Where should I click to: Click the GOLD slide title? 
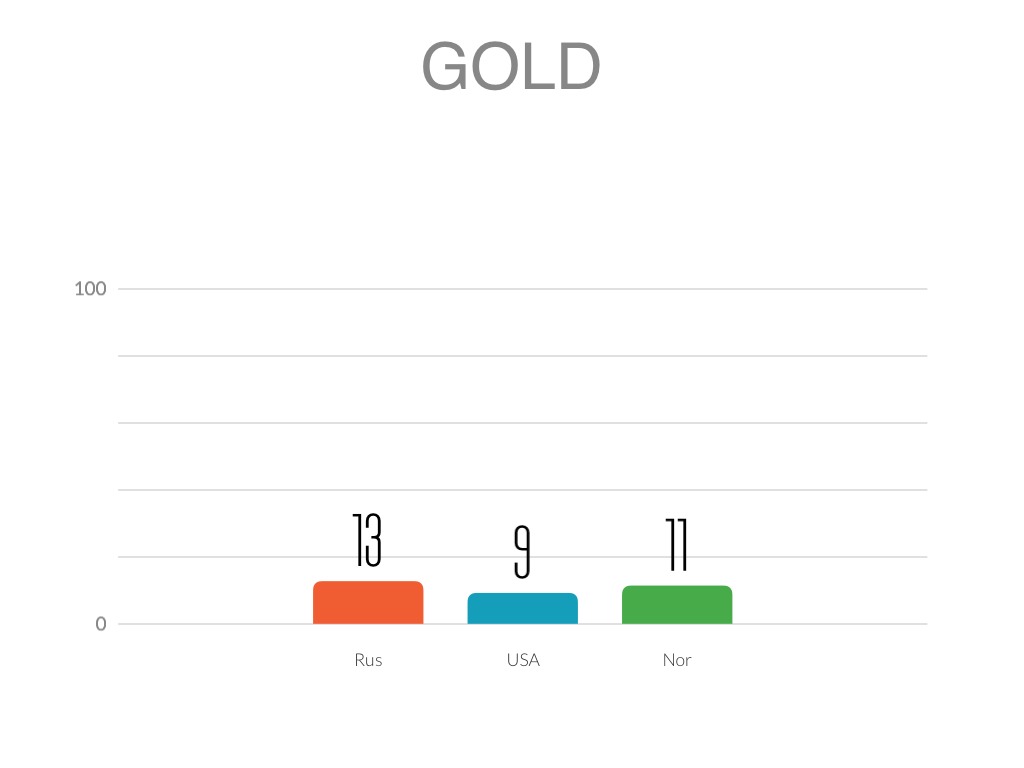511,67
